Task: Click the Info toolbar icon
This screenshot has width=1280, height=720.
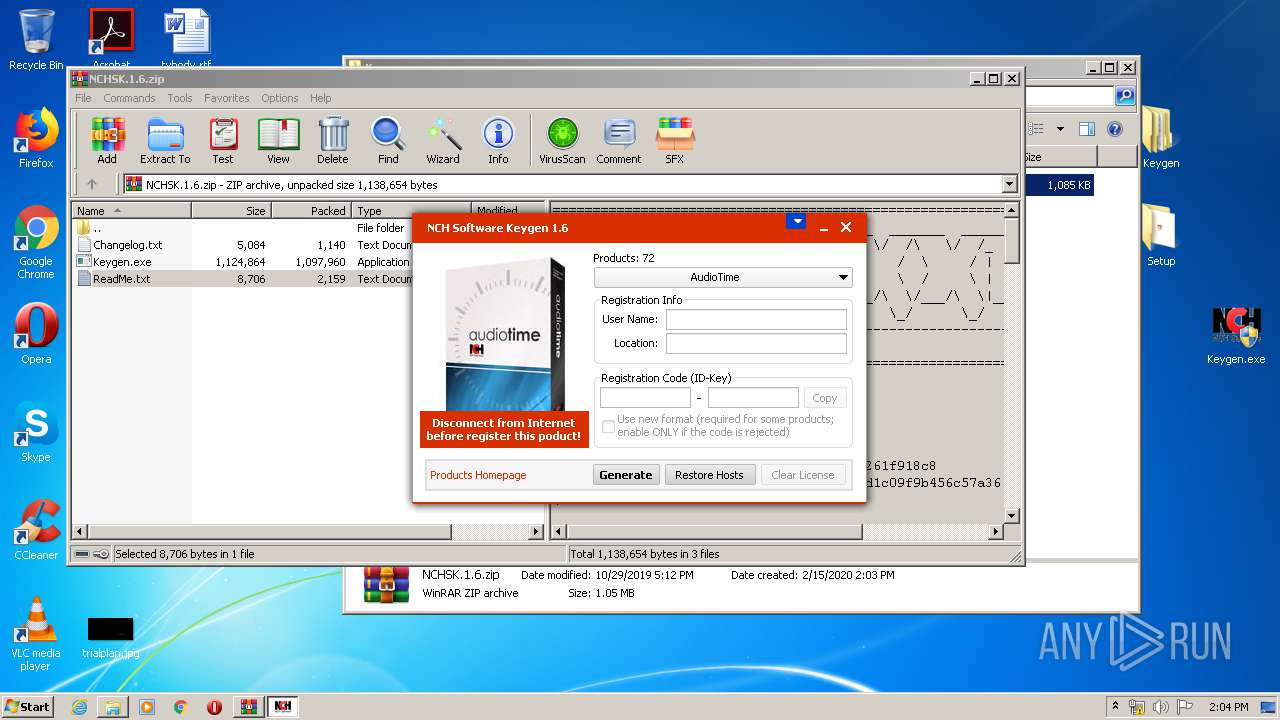Action: coord(498,140)
